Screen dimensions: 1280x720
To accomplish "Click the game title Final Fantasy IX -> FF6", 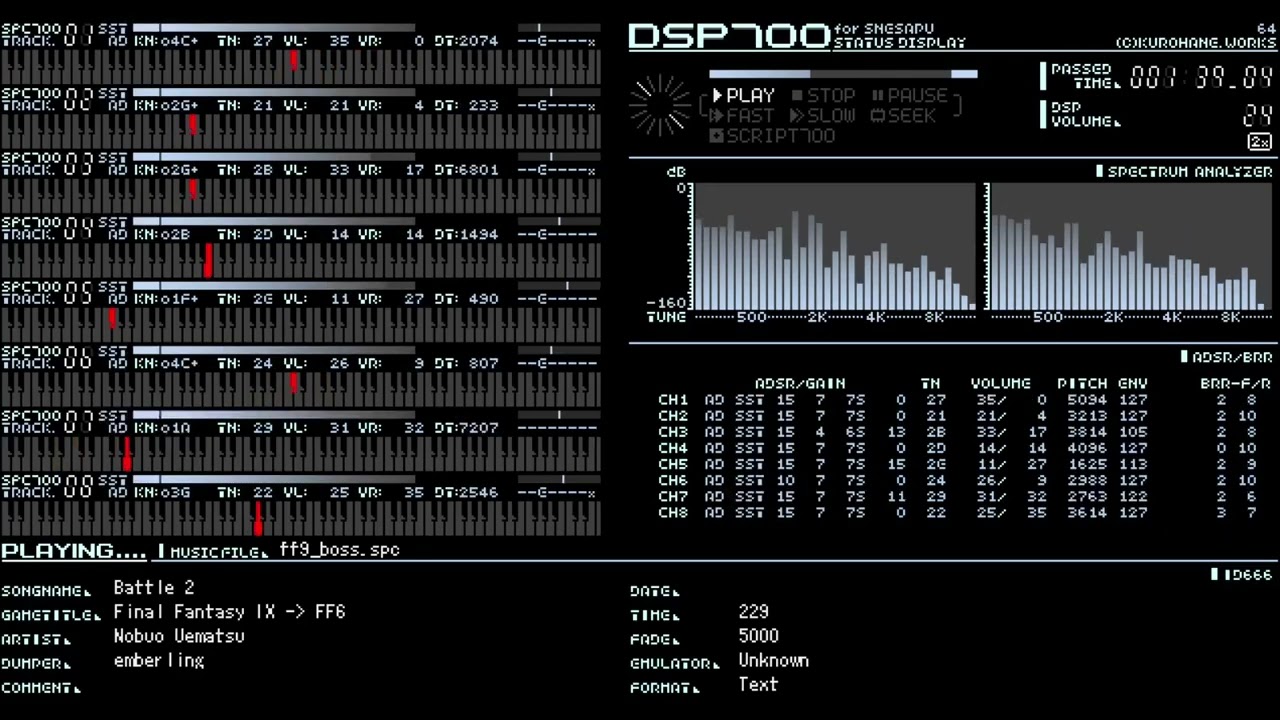I will pos(229,612).
